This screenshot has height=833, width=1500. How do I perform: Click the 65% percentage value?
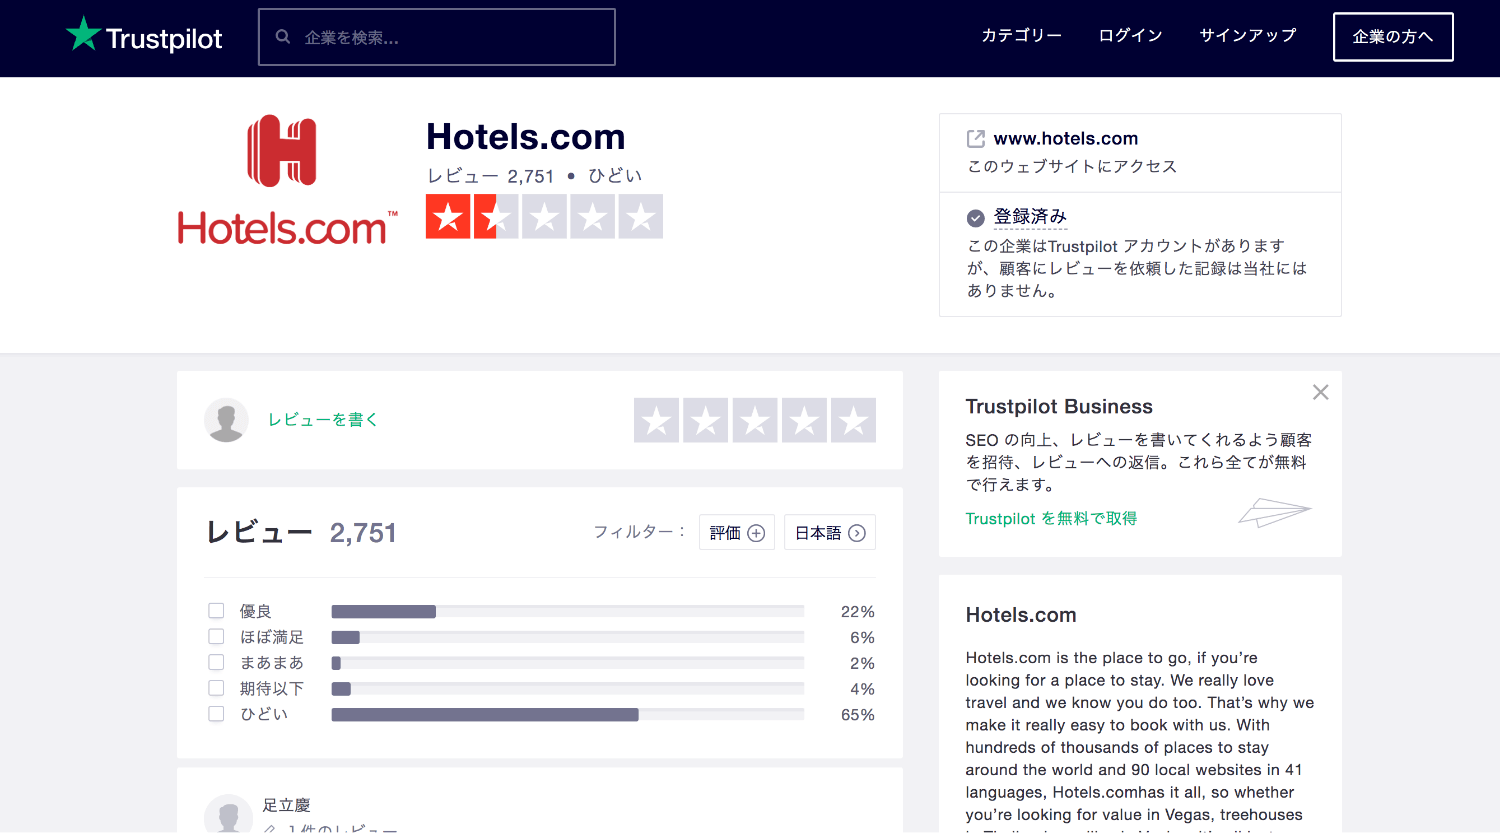tap(858, 715)
